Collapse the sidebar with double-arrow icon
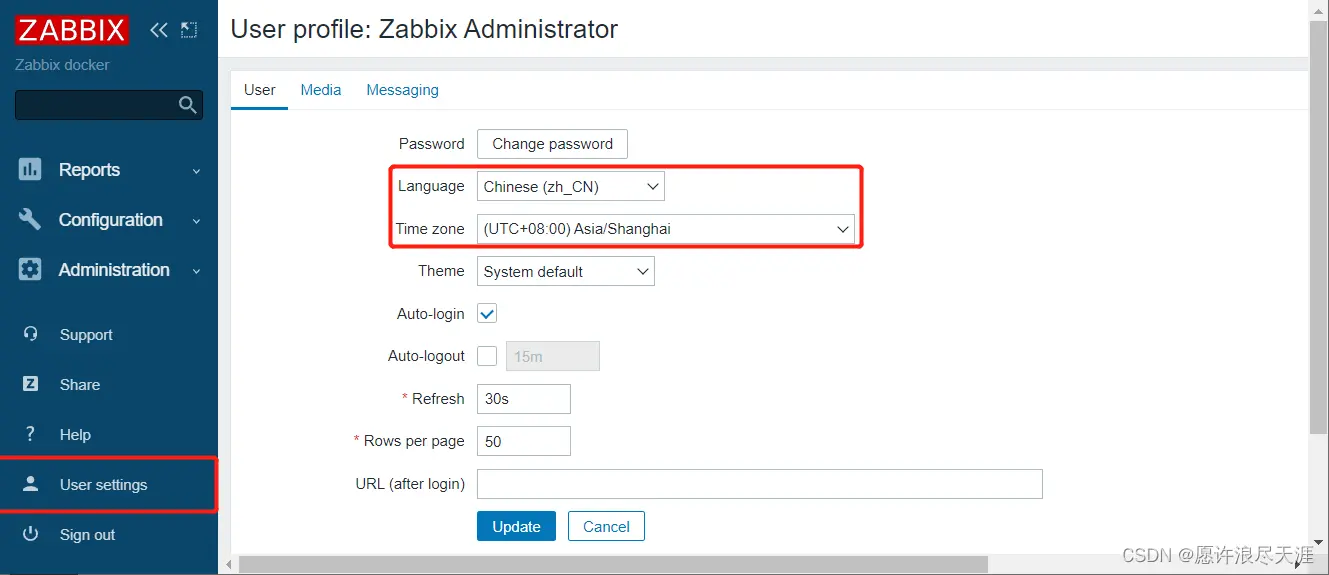 159,30
